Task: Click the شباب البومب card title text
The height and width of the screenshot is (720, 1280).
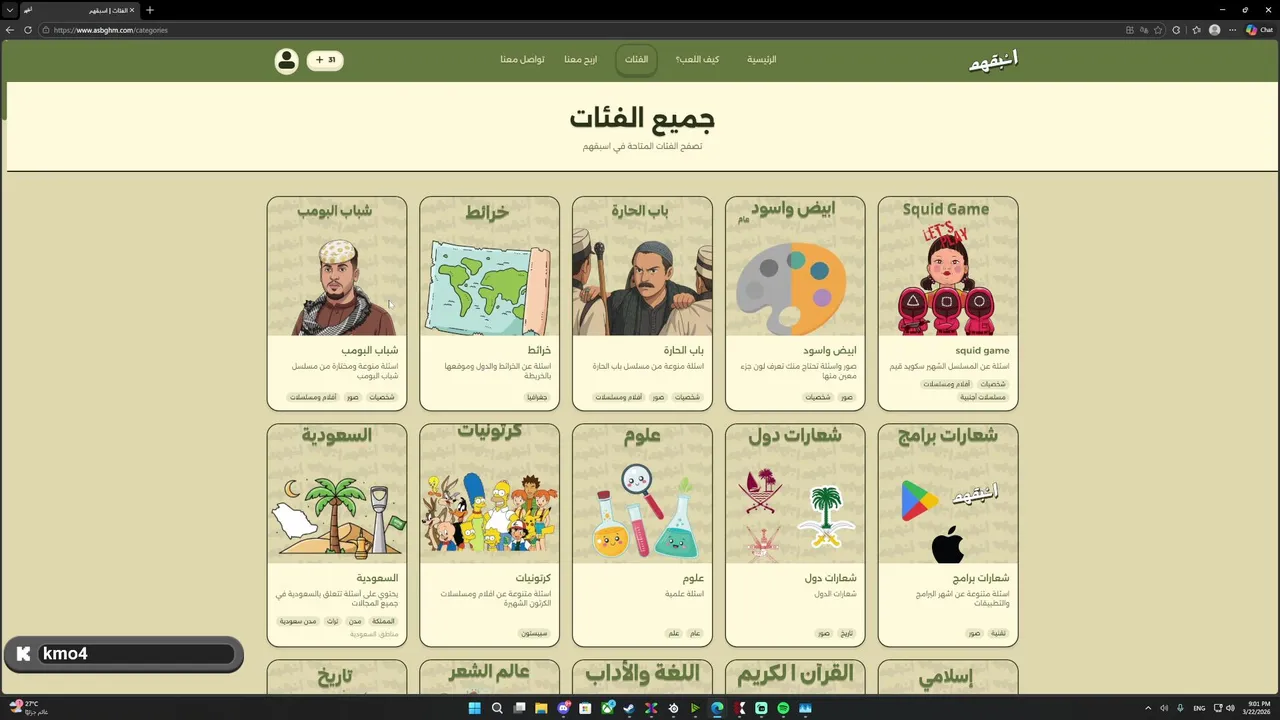Action: (370, 351)
